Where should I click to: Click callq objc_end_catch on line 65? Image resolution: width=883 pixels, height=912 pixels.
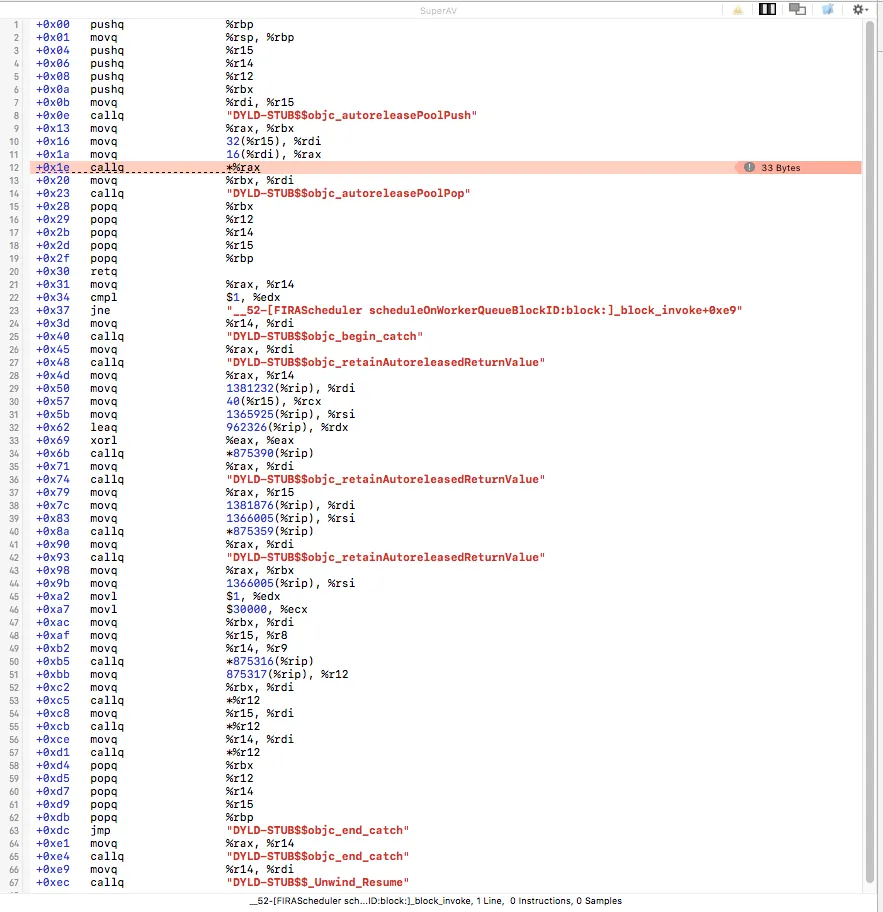[x=317, y=856]
